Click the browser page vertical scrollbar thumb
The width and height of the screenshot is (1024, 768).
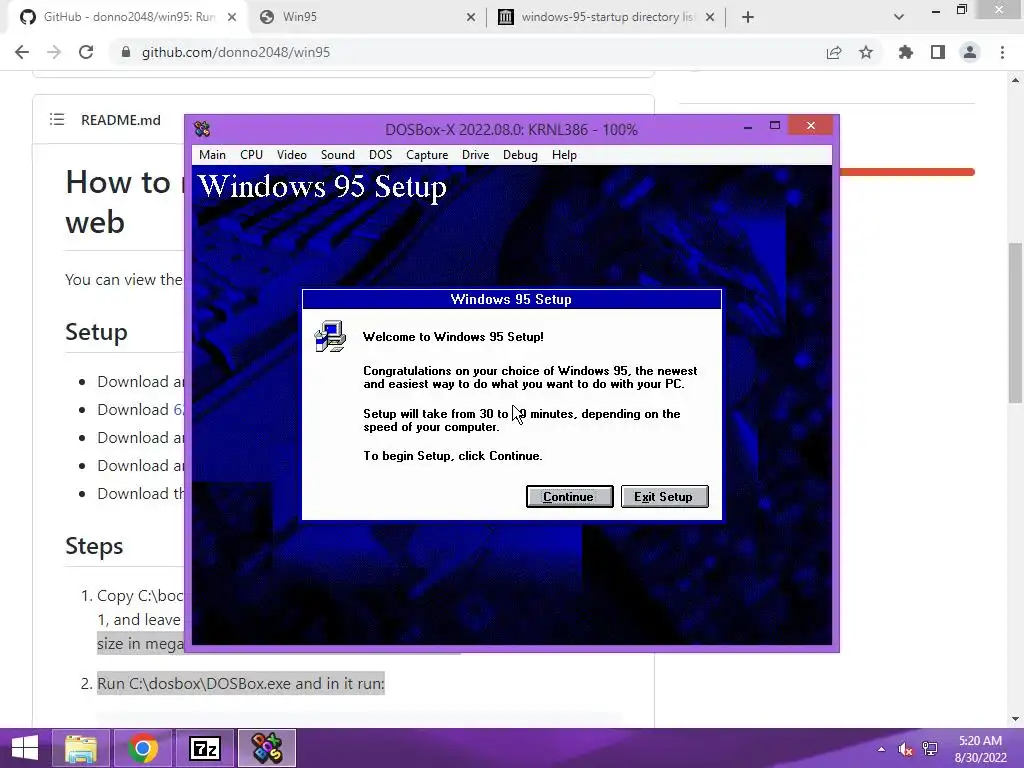(x=1015, y=323)
